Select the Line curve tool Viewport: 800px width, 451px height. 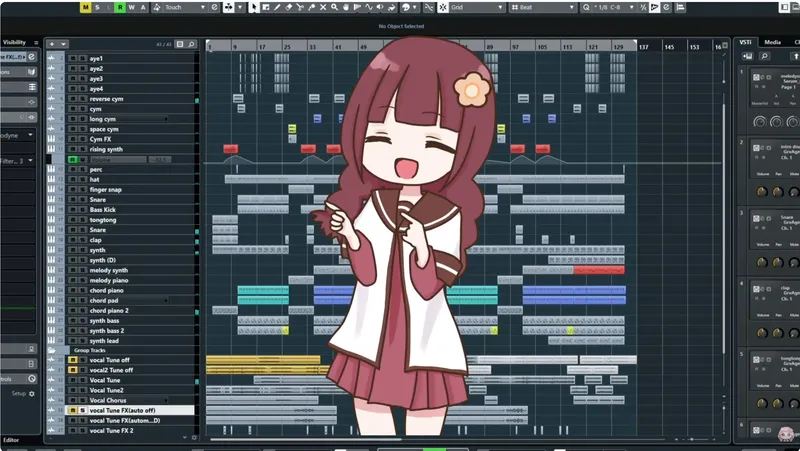tap(368, 7)
